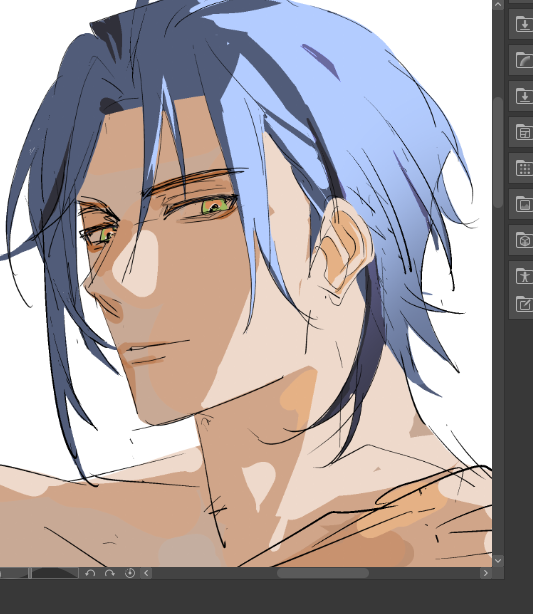The width and height of the screenshot is (533, 614).
Task: Open the dotted tone pattern material folder
Action: pyautogui.click(x=523, y=168)
